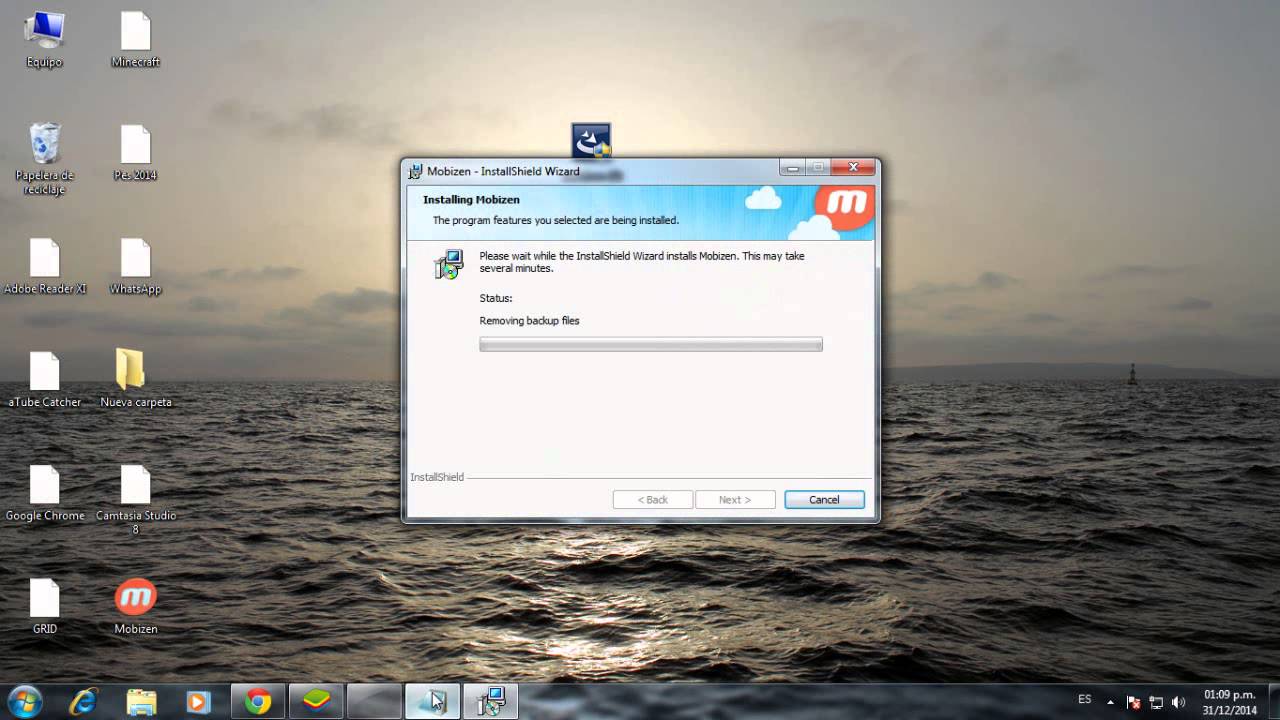This screenshot has width=1280, height=720.
Task: Click the installation progress bar
Action: (x=651, y=344)
